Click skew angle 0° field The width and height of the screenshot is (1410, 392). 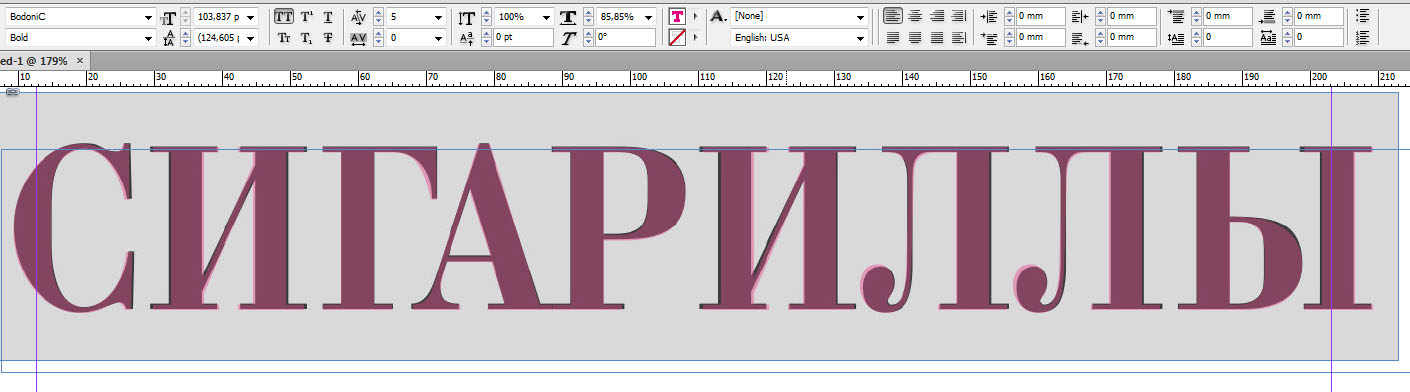[626, 38]
